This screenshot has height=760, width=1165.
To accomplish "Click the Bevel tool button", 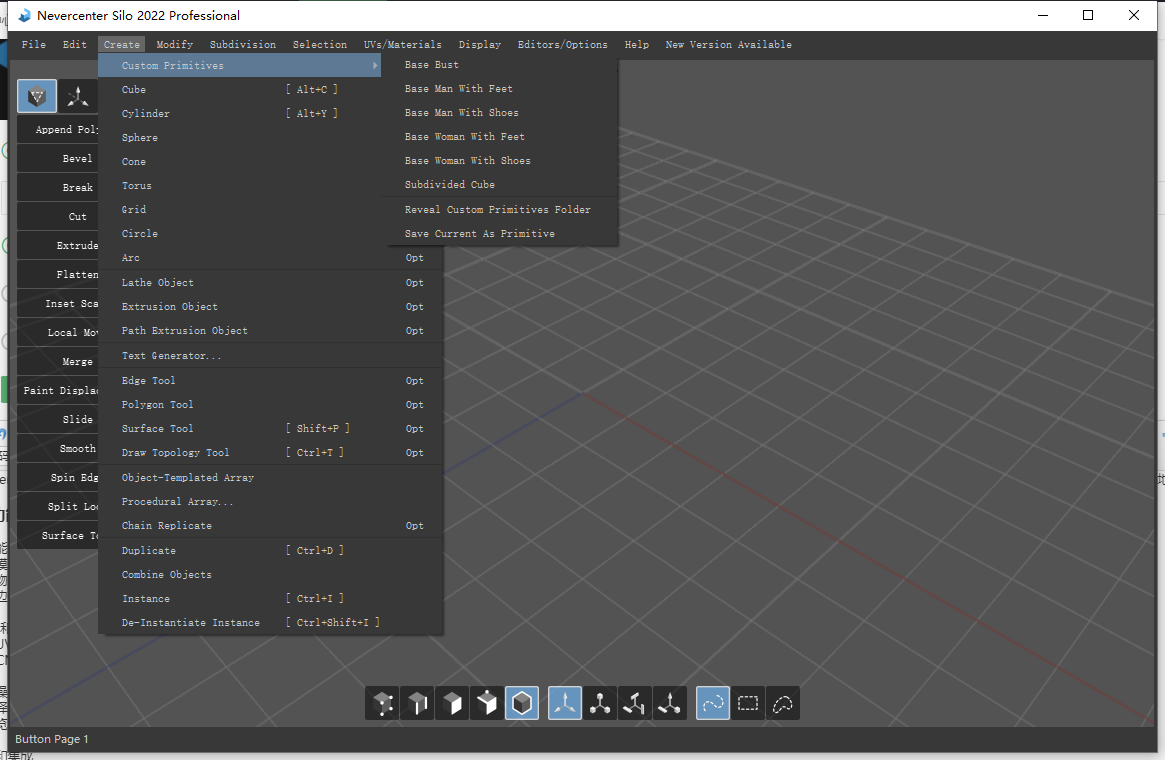I will [58, 158].
